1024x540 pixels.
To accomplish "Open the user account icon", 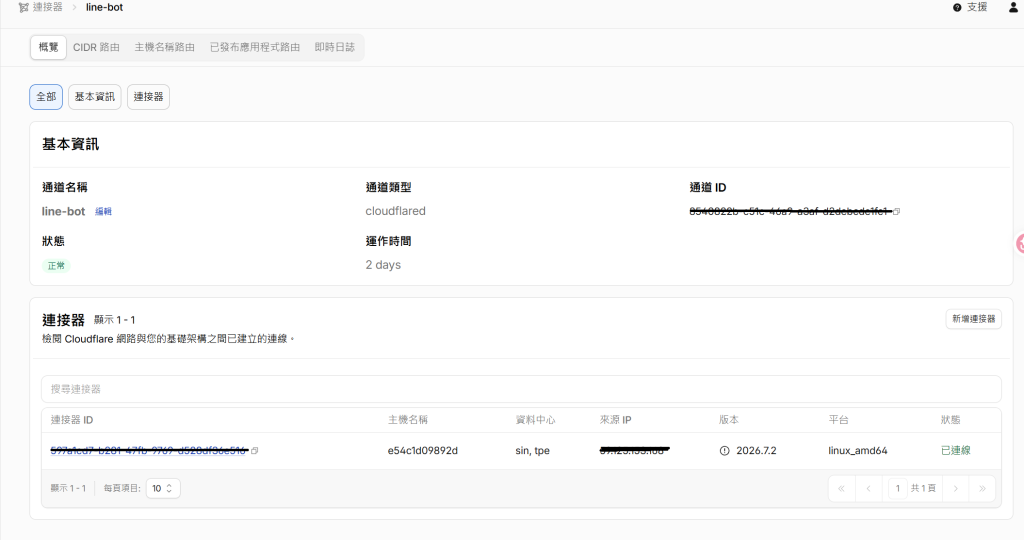I will tap(1014, 7).
